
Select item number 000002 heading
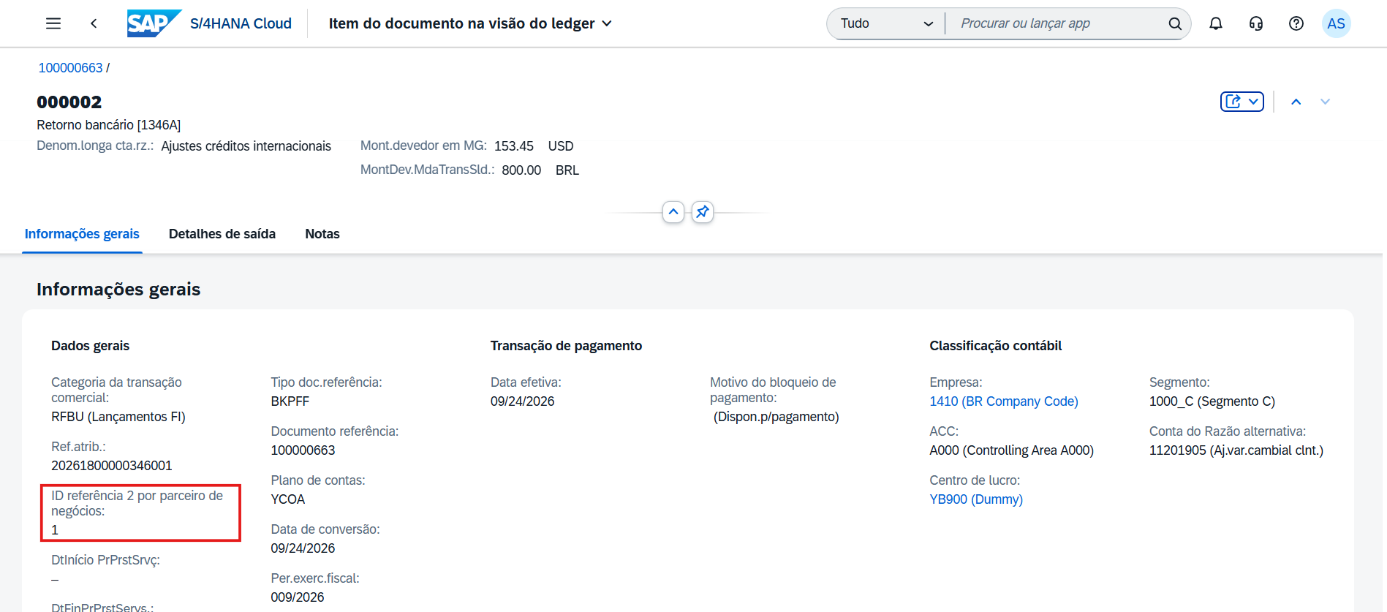(69, 102)
